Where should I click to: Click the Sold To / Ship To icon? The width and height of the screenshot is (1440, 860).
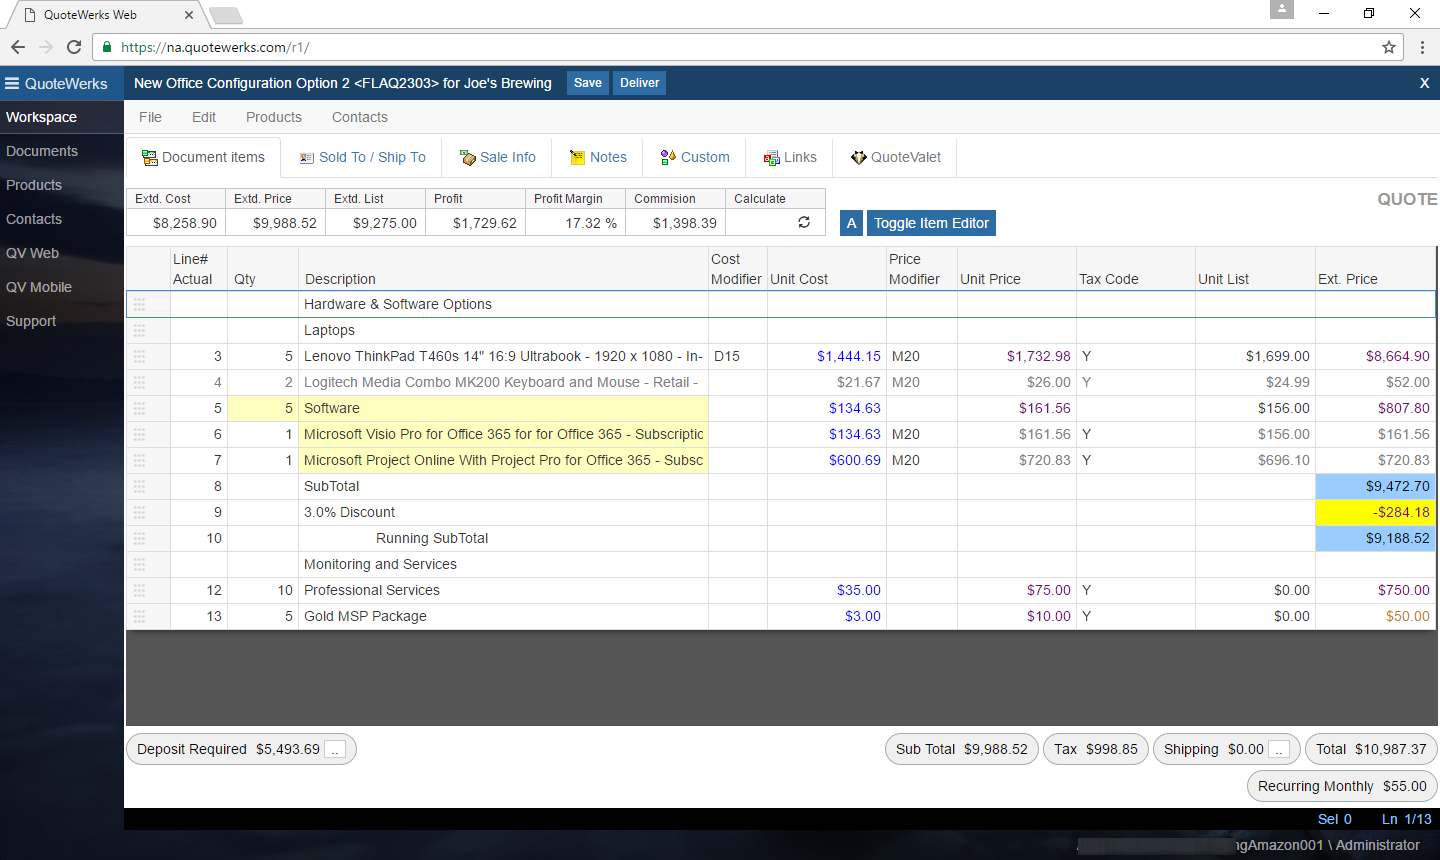(x=306, y=157)
